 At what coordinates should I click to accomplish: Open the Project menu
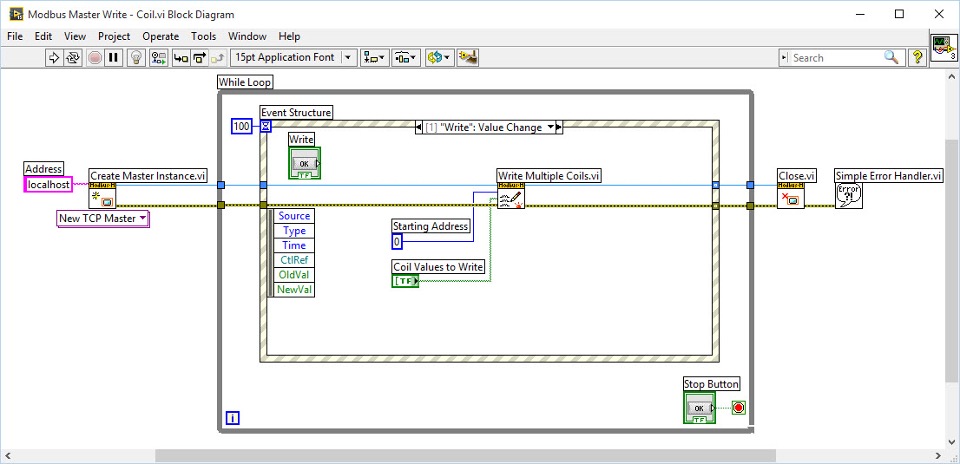pyautogui.click(x=114, y=36)
